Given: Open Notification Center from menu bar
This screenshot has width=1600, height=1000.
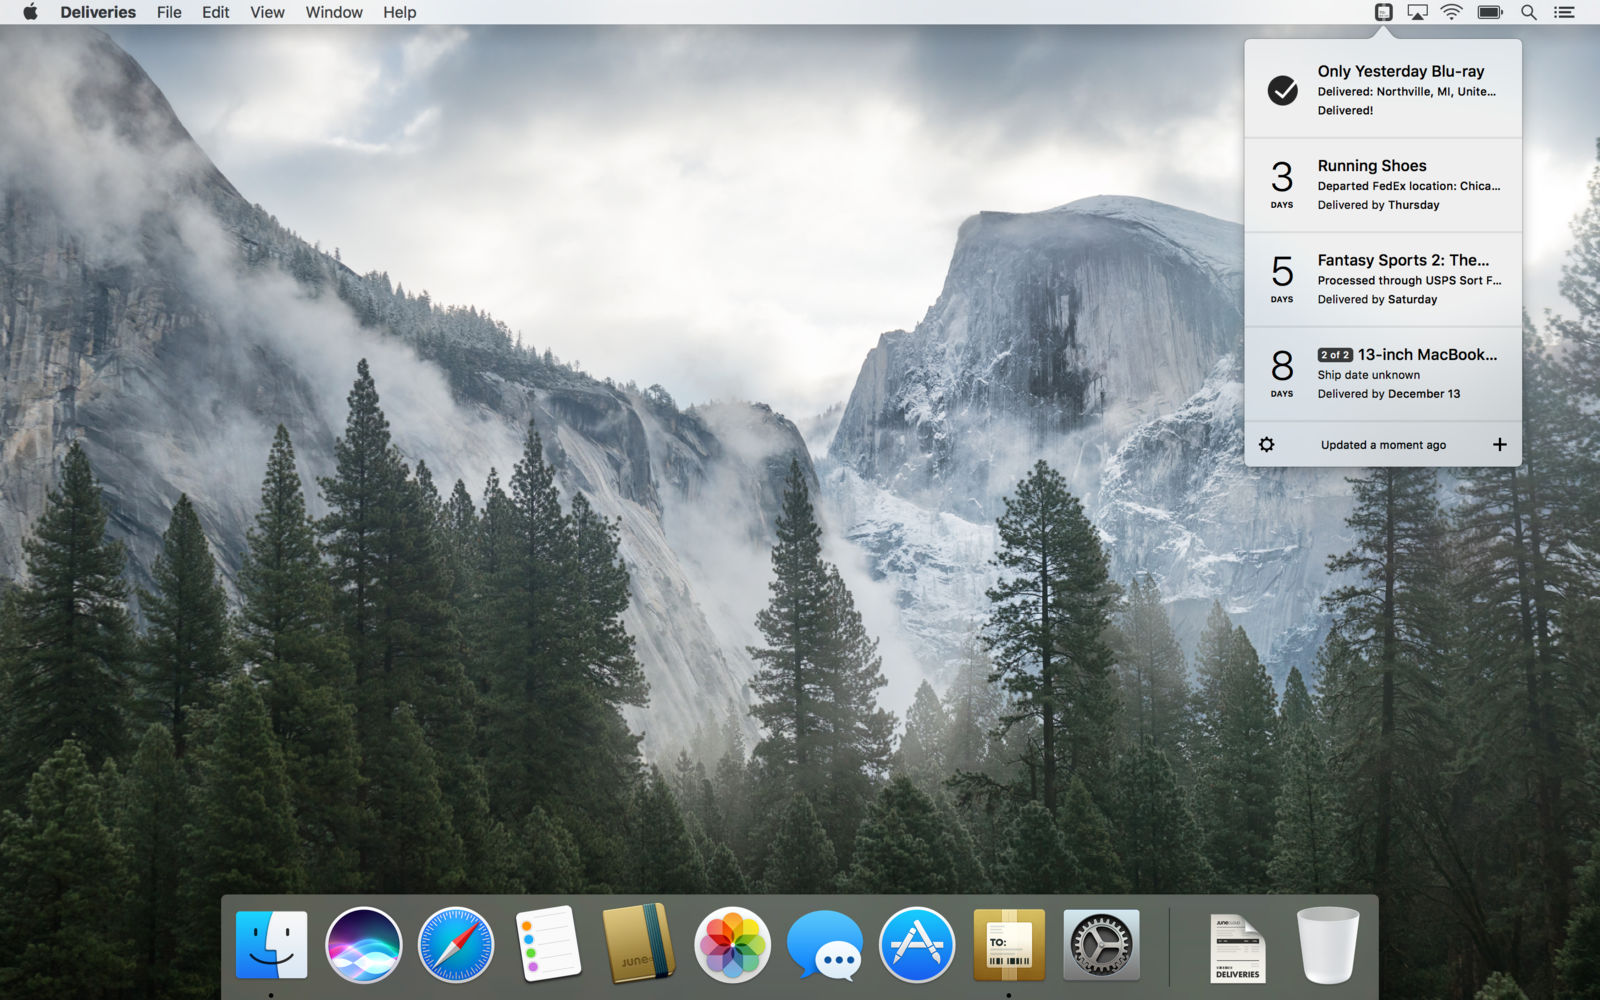Looking at the screenshot, I should [1564, 12].
